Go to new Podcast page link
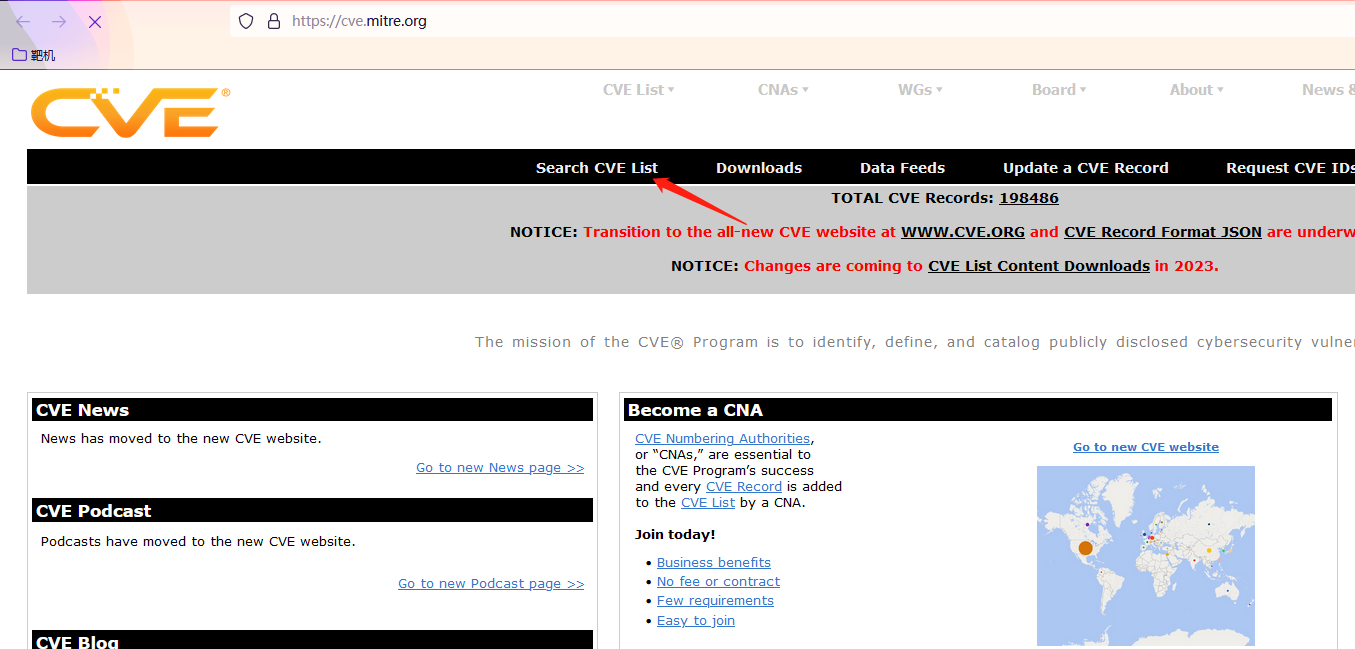The width and height of the screenshot is (1355, 649). click(491, 584)
